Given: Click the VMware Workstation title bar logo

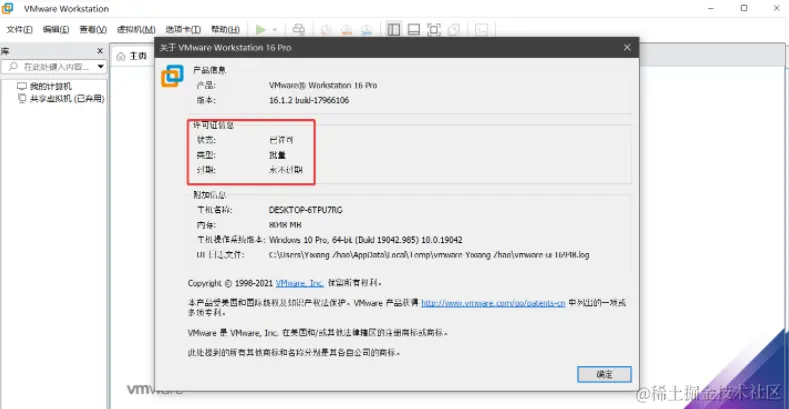Looking at the screenshot, I should (x=8, y=9).
